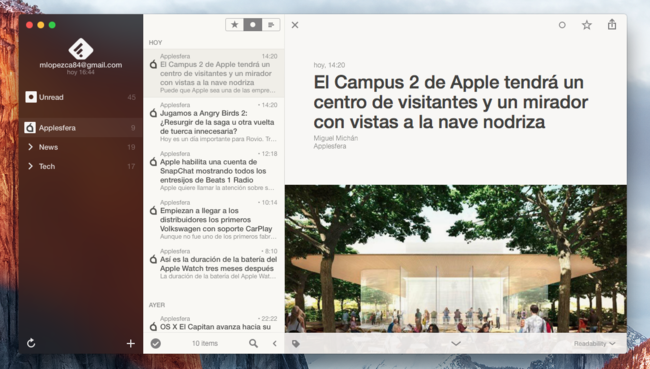
Task: Mark all items as read checkmark
Action: tap(155, 343)
